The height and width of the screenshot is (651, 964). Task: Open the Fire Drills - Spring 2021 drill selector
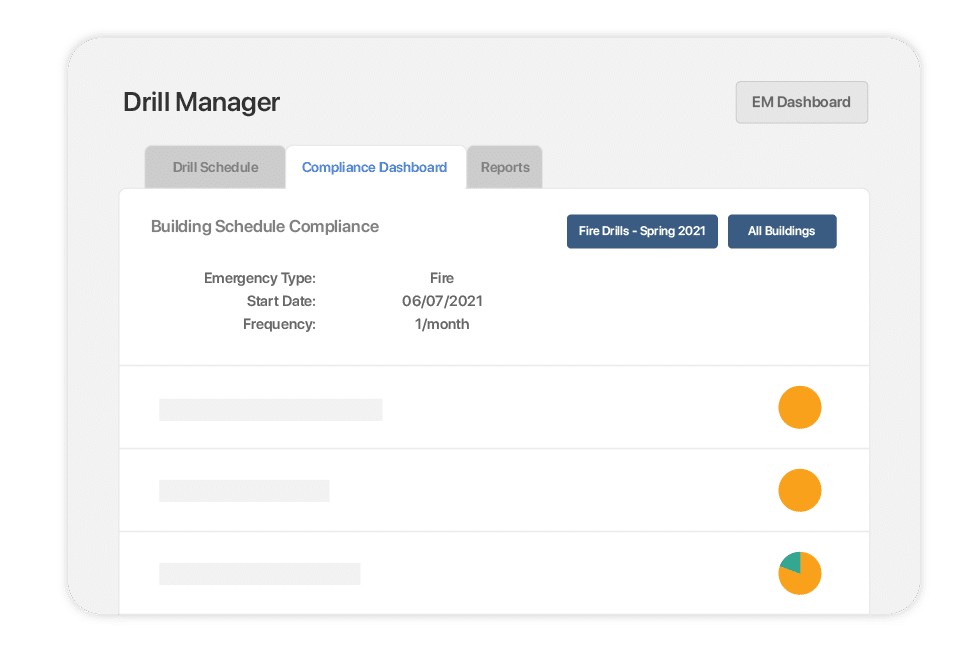(641, 231)
